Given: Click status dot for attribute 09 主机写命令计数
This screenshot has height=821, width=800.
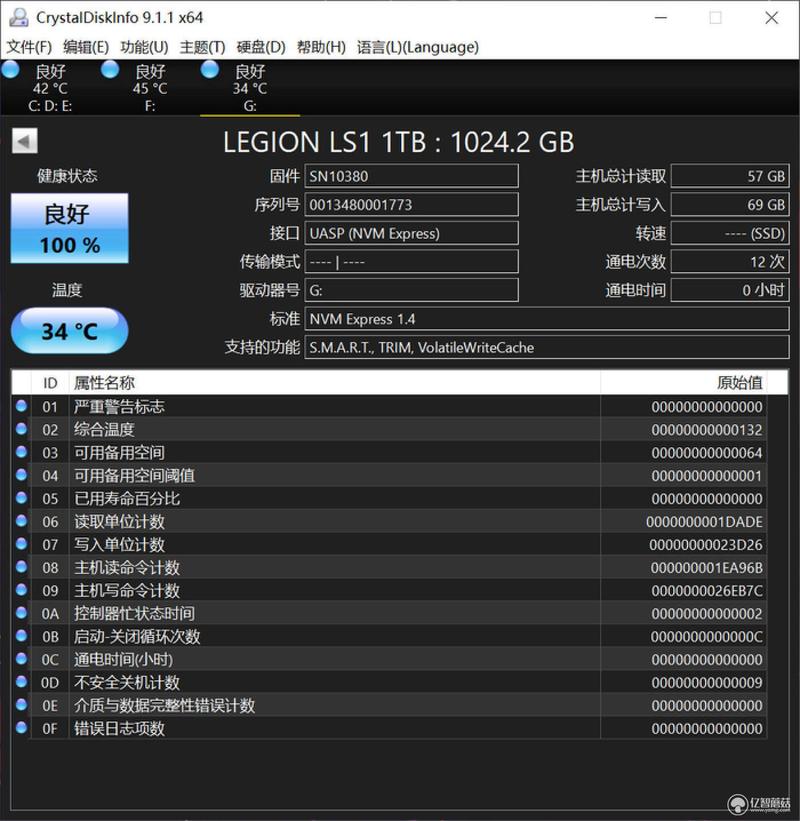Looking at the screenshot, I should pos(21,590).
